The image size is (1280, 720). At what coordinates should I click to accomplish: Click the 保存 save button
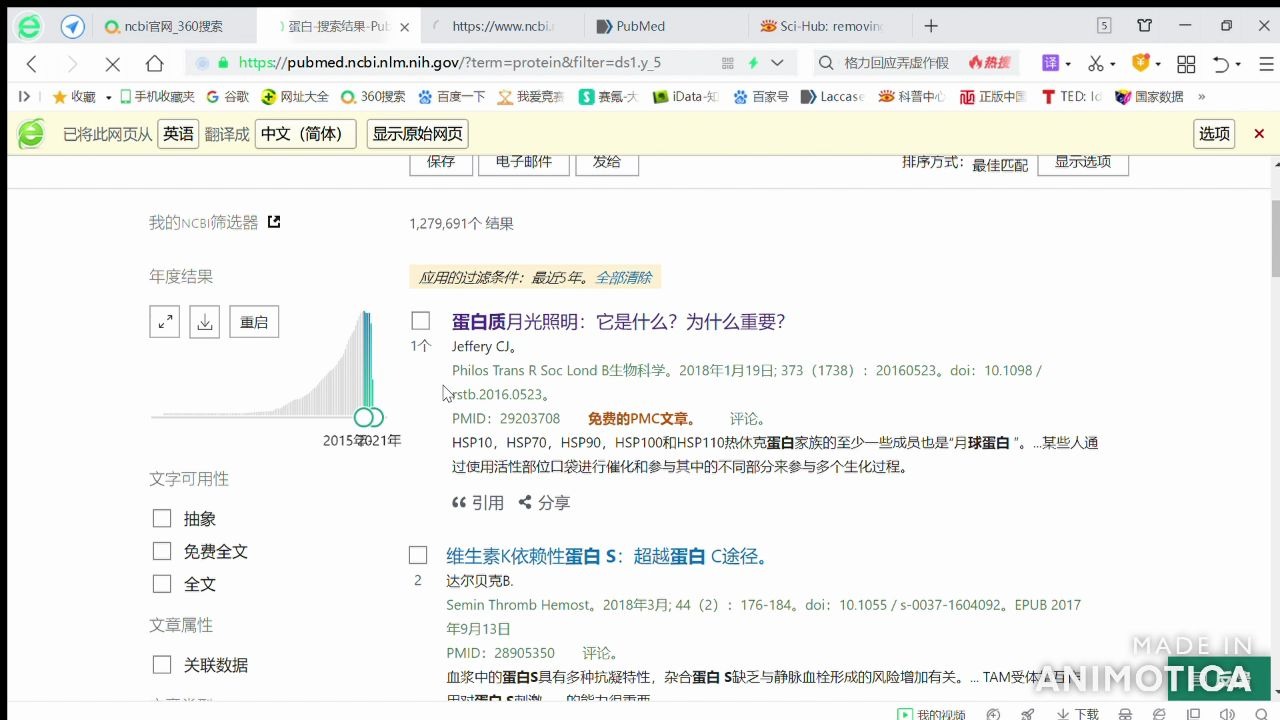point(441,163)
